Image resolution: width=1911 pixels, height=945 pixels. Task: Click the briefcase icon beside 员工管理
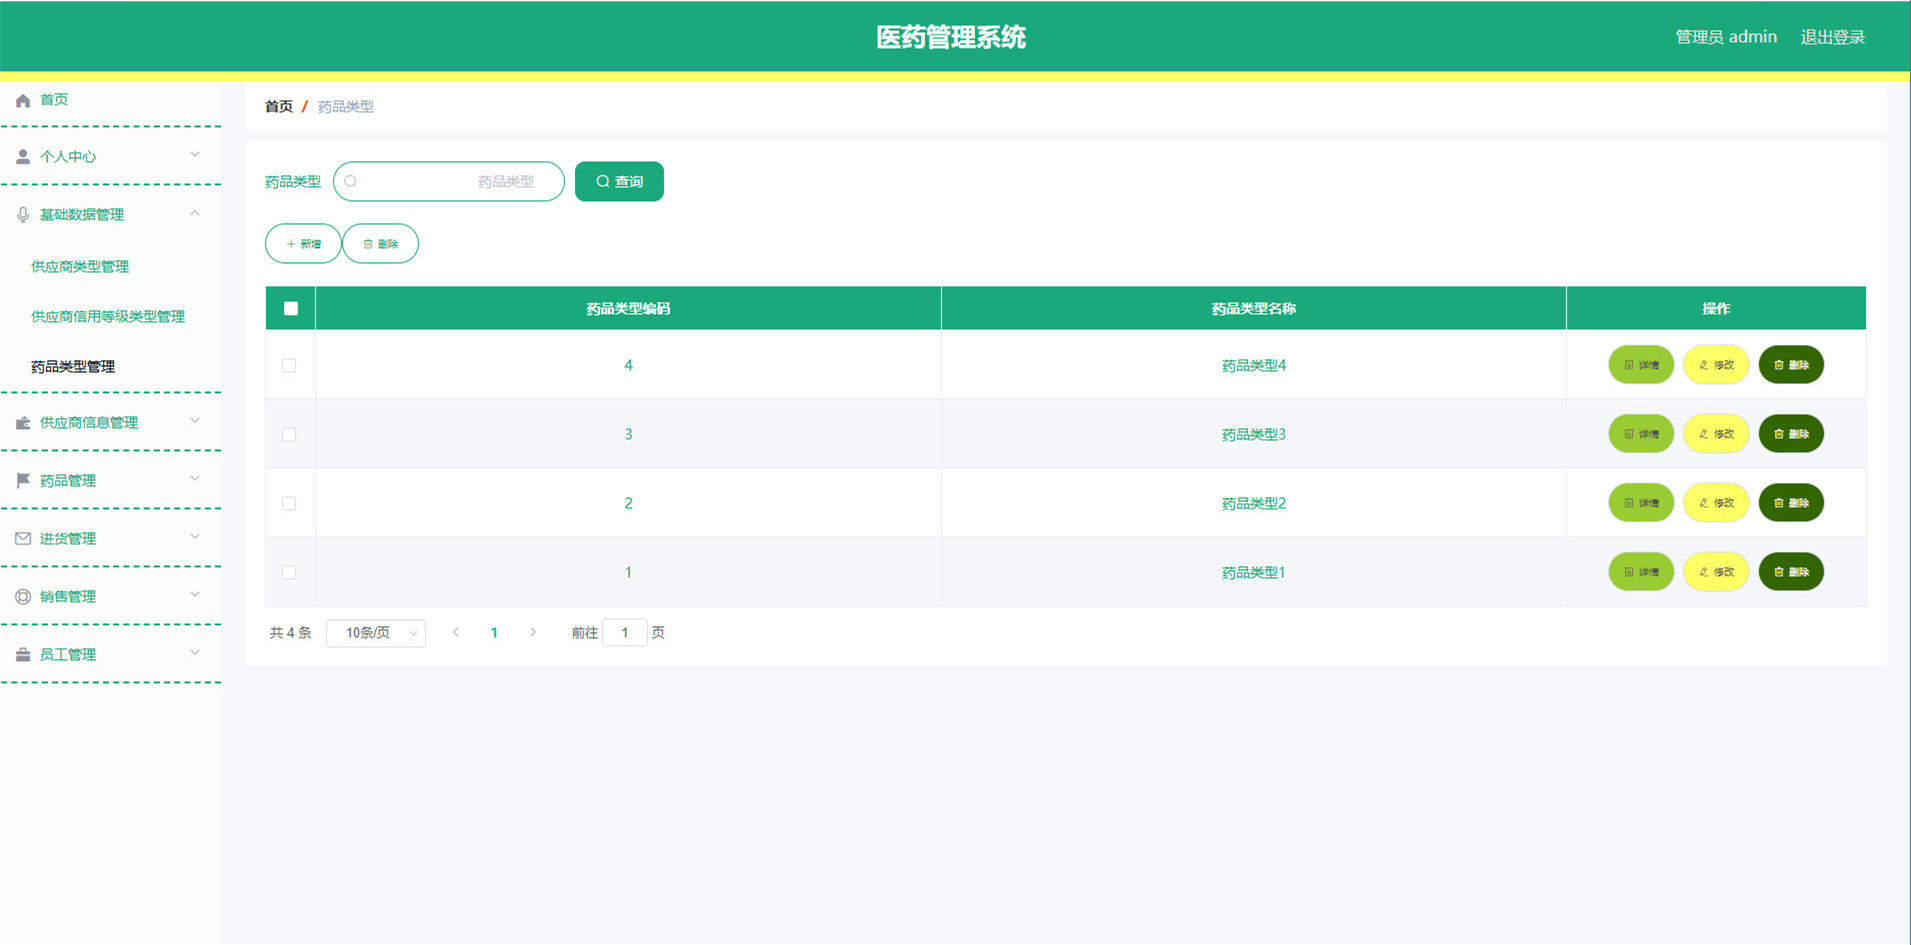pyautogui.click(x=23, y=655)
